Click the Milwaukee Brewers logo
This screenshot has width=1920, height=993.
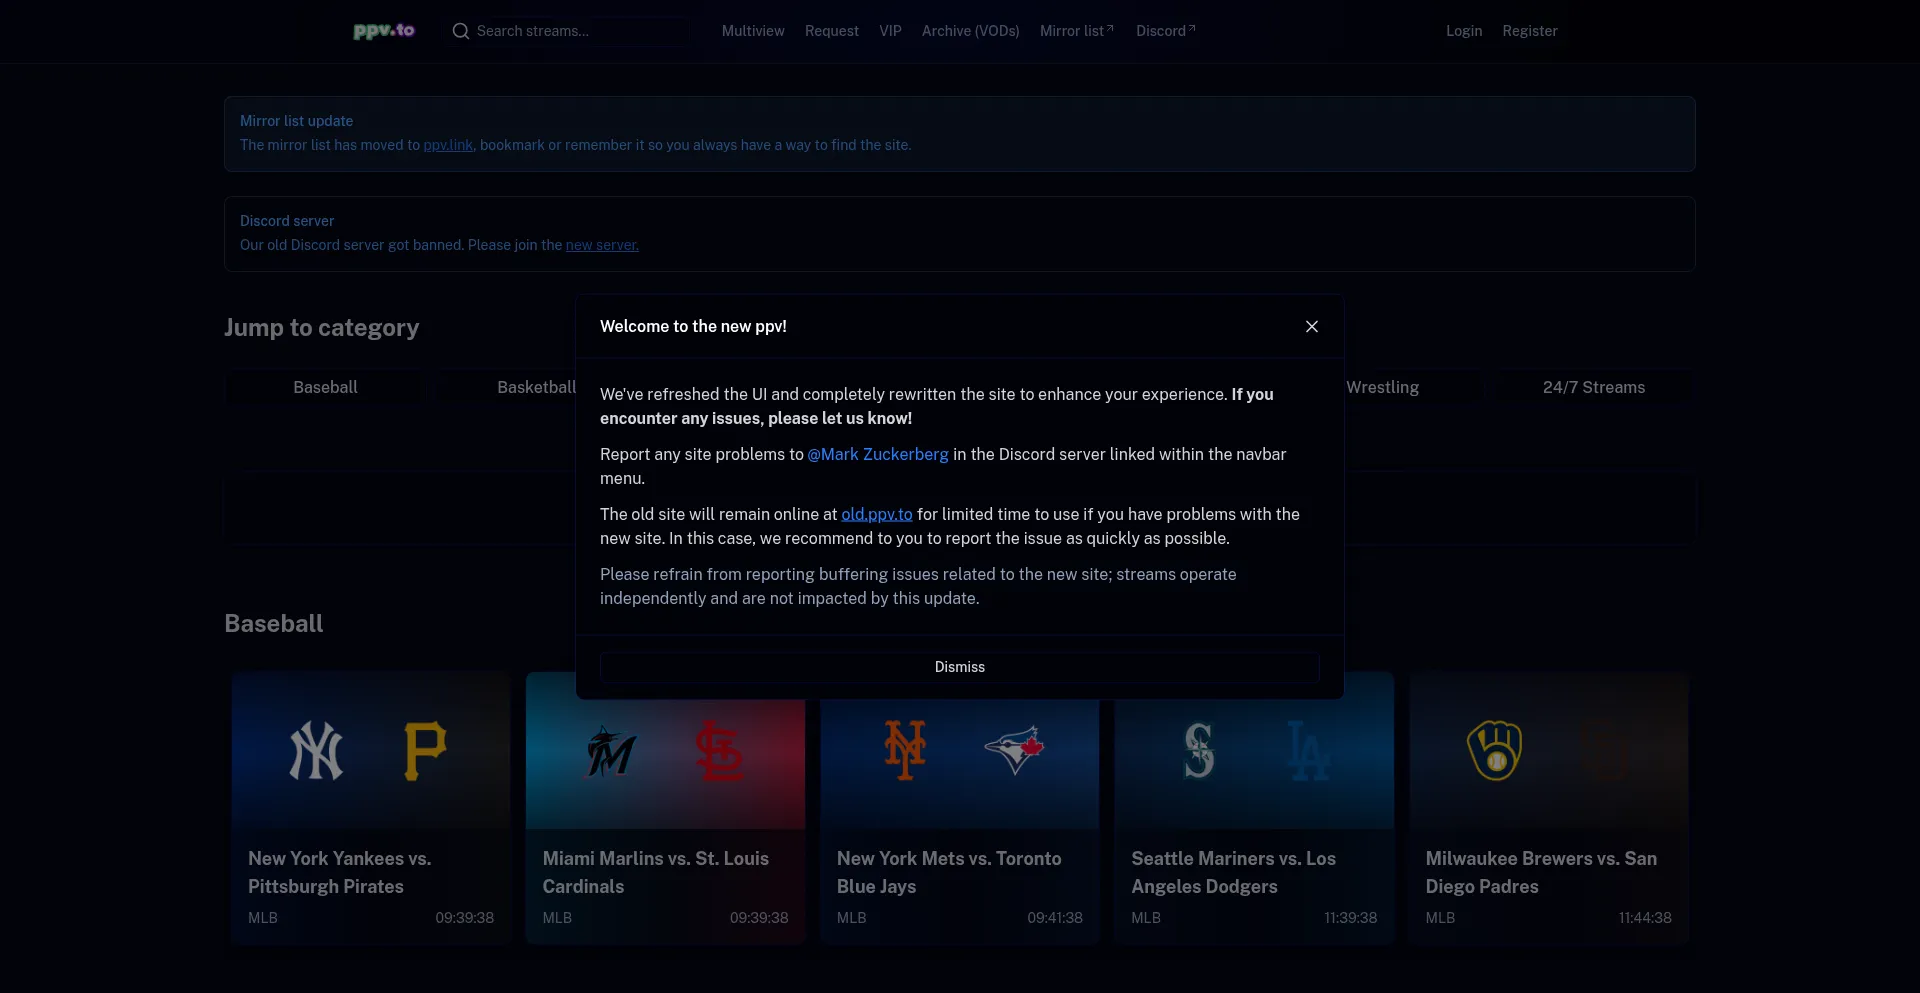(1494, 750)
